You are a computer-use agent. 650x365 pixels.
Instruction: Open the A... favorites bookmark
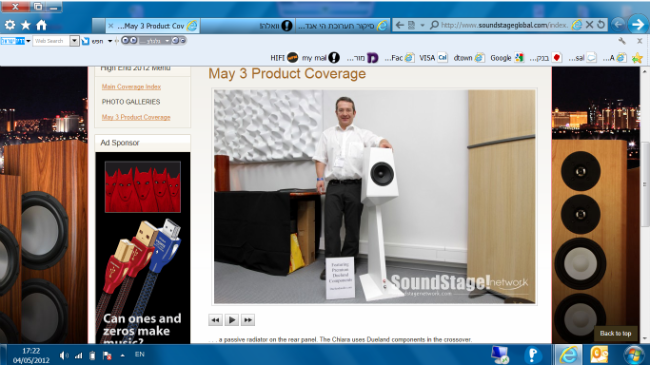[x=614, y=58]
